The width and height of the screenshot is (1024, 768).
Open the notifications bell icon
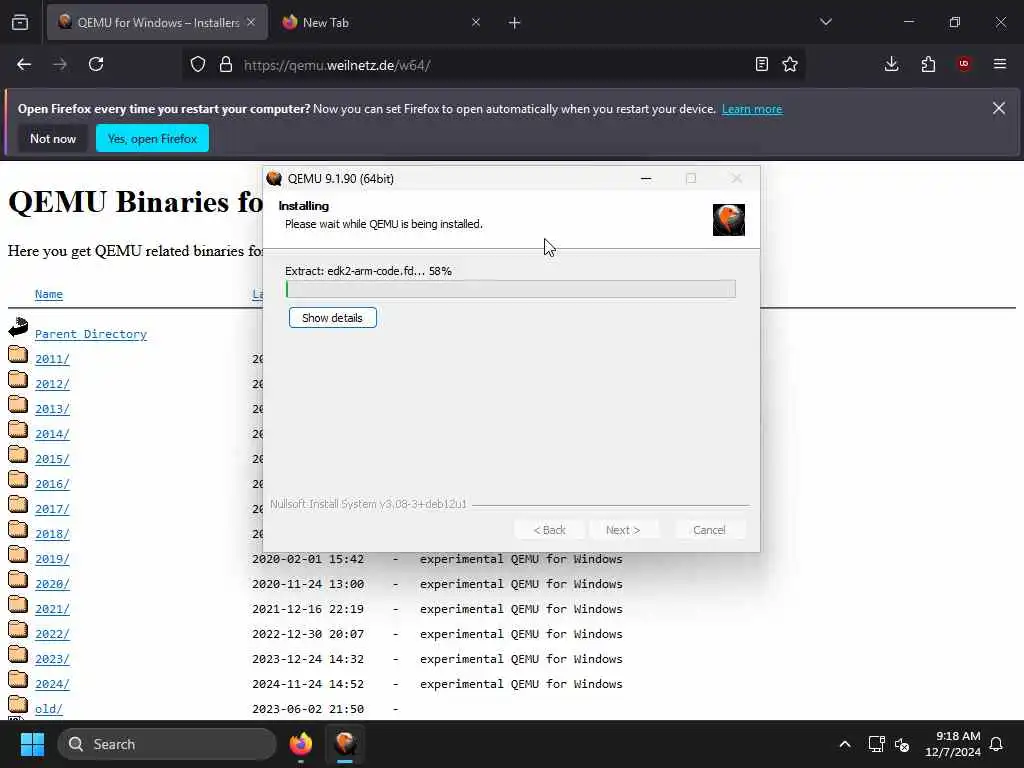point(997,744)
